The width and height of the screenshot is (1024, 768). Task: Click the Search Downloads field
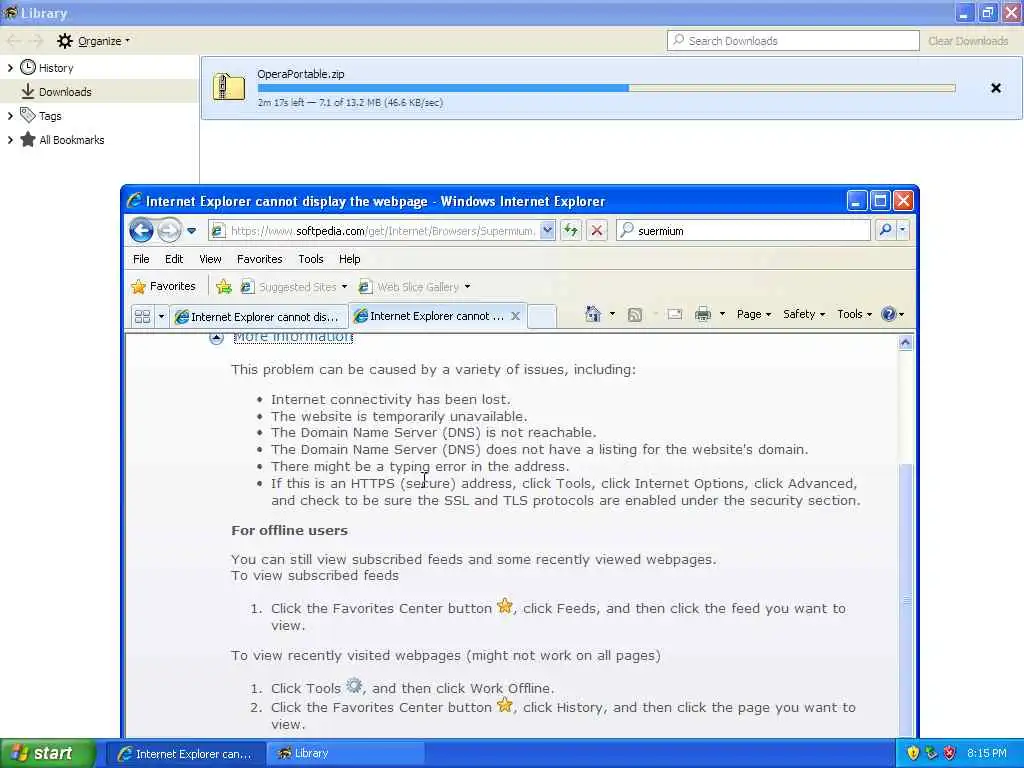pyautogui.click(x=793, y=40)
